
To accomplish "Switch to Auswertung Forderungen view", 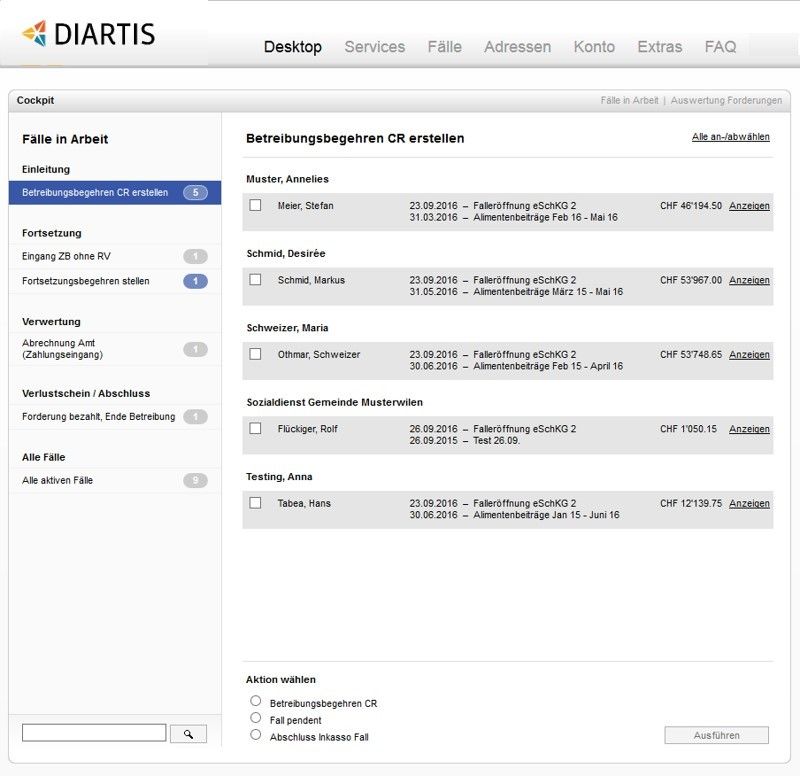I will tap(726, 101).
